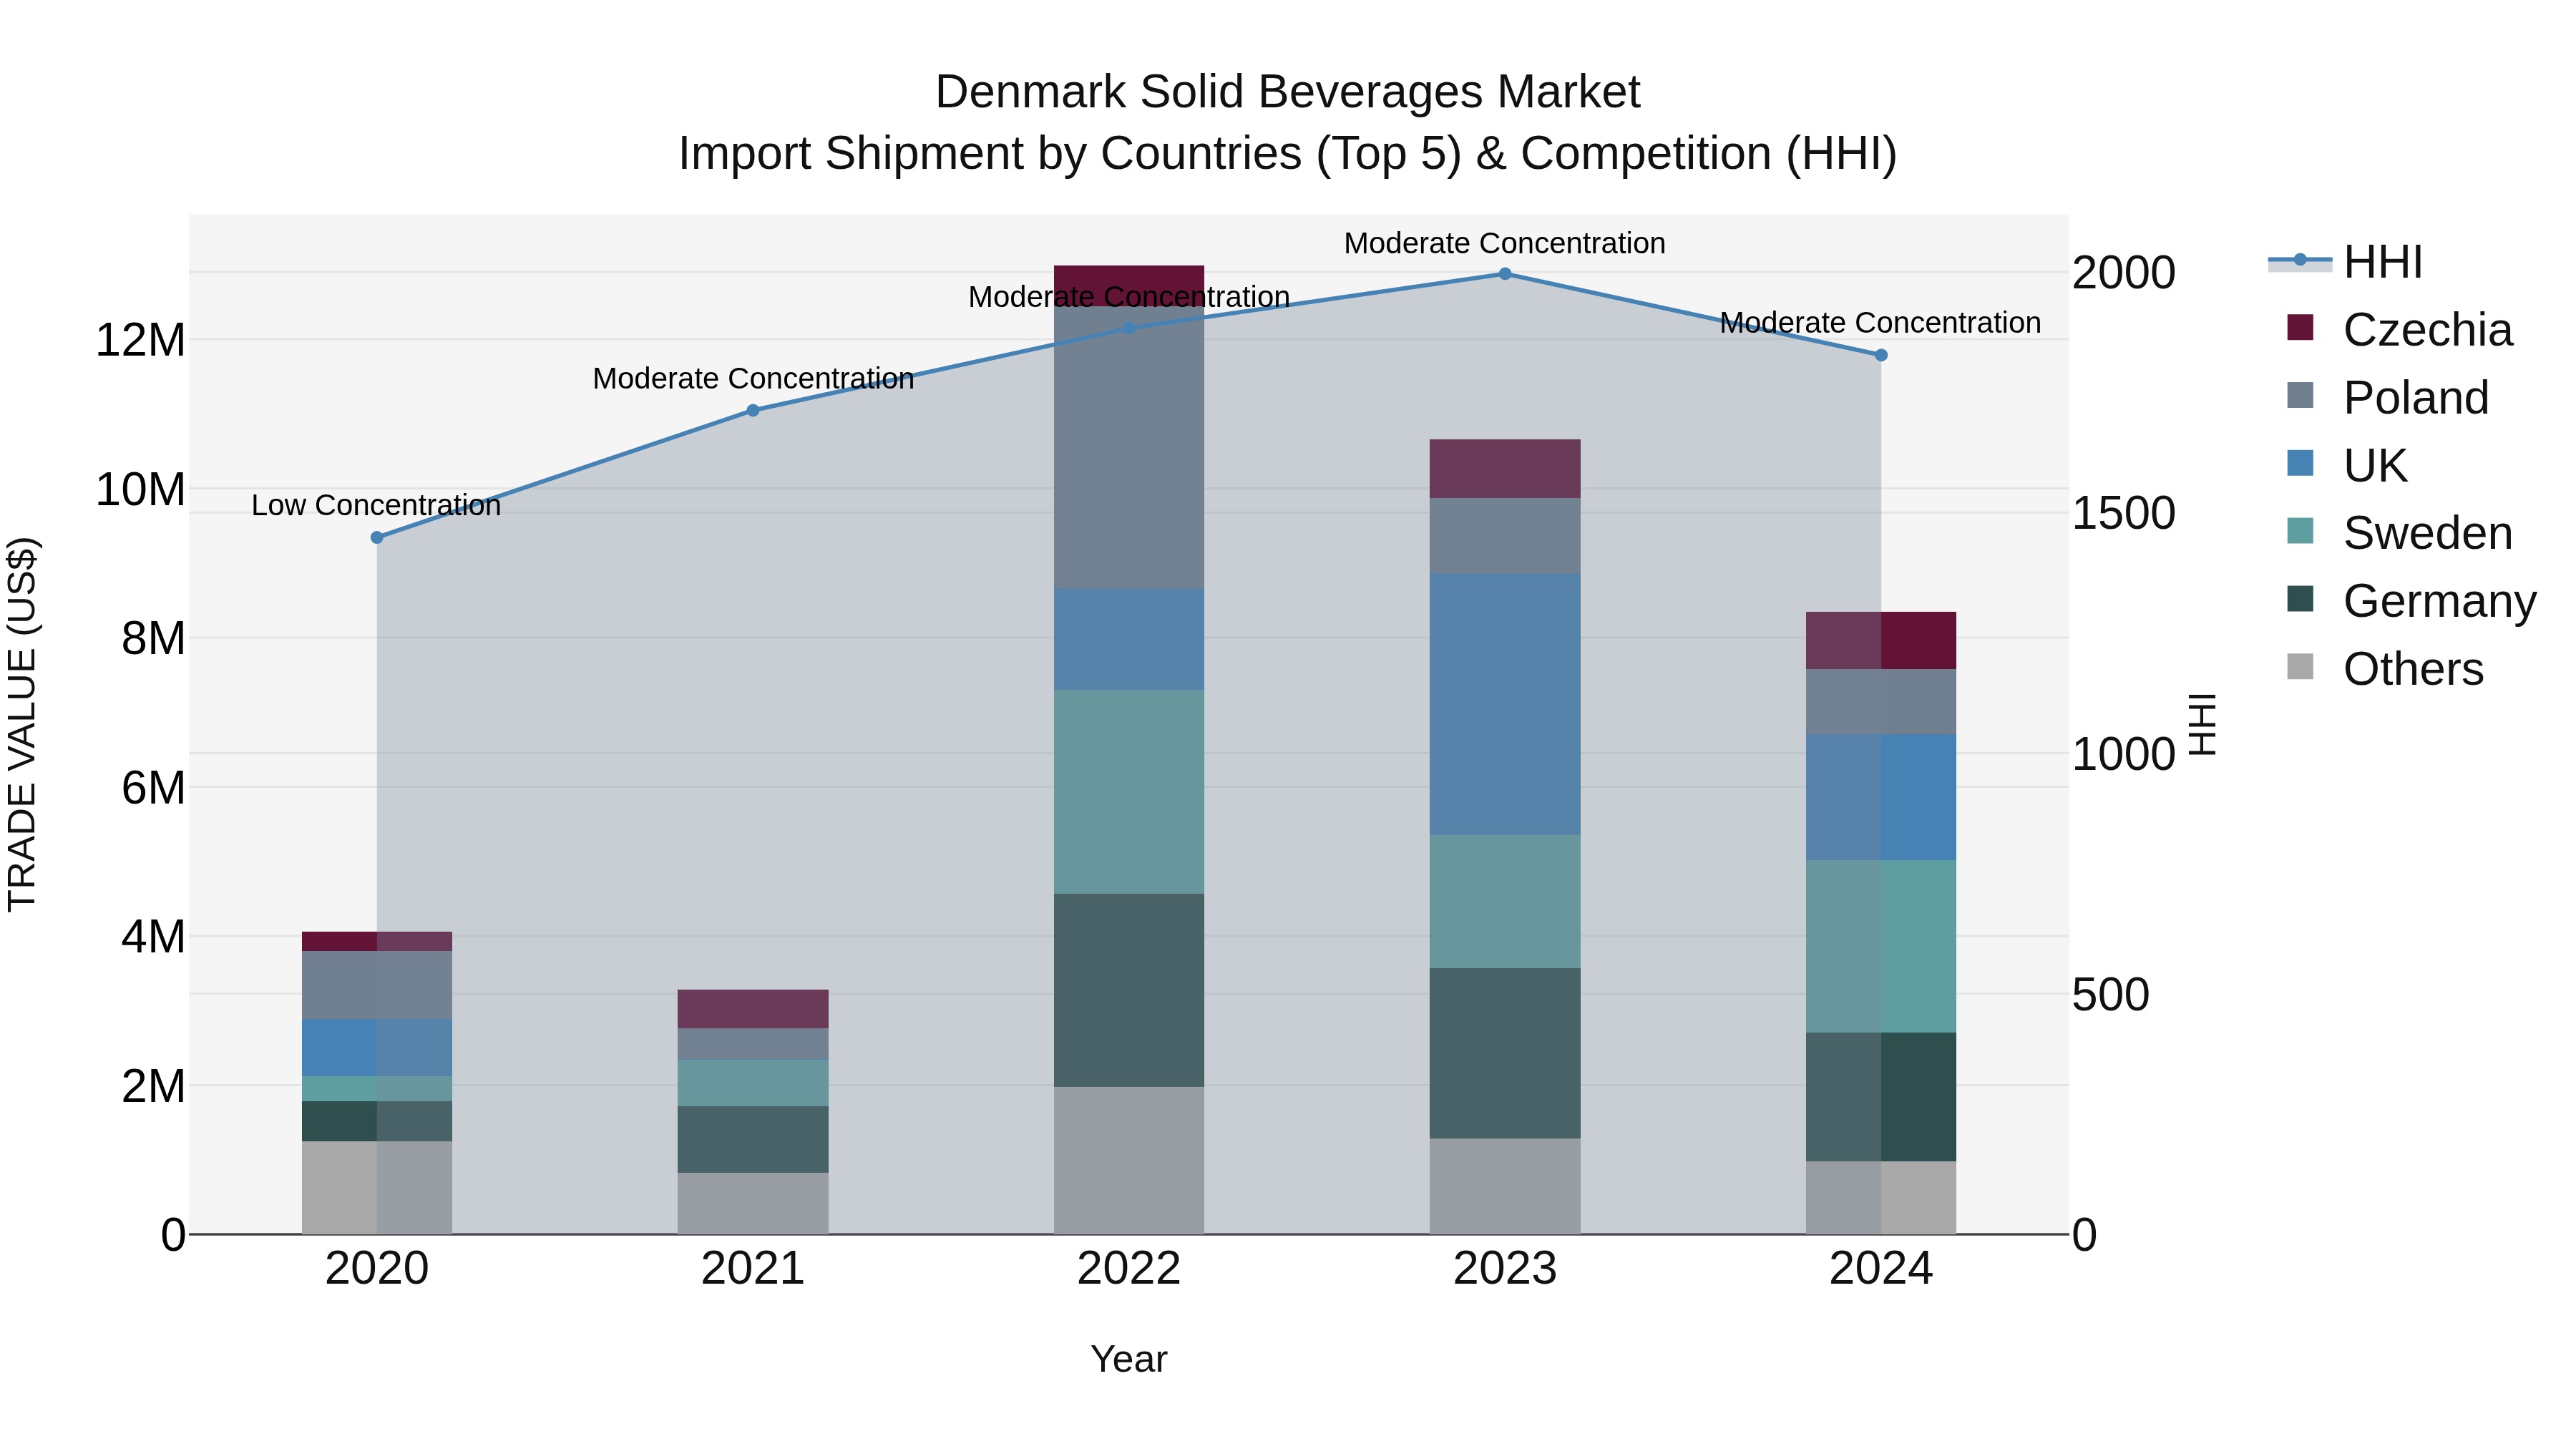Click the 2023 x-axis label
This screenshot has height=1449, width=2576.
(x=1505, y=1268)
